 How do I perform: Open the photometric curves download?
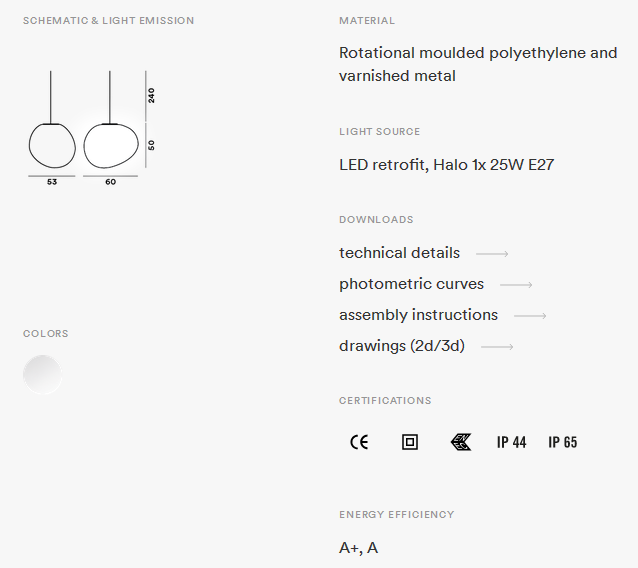pos(411,284)
